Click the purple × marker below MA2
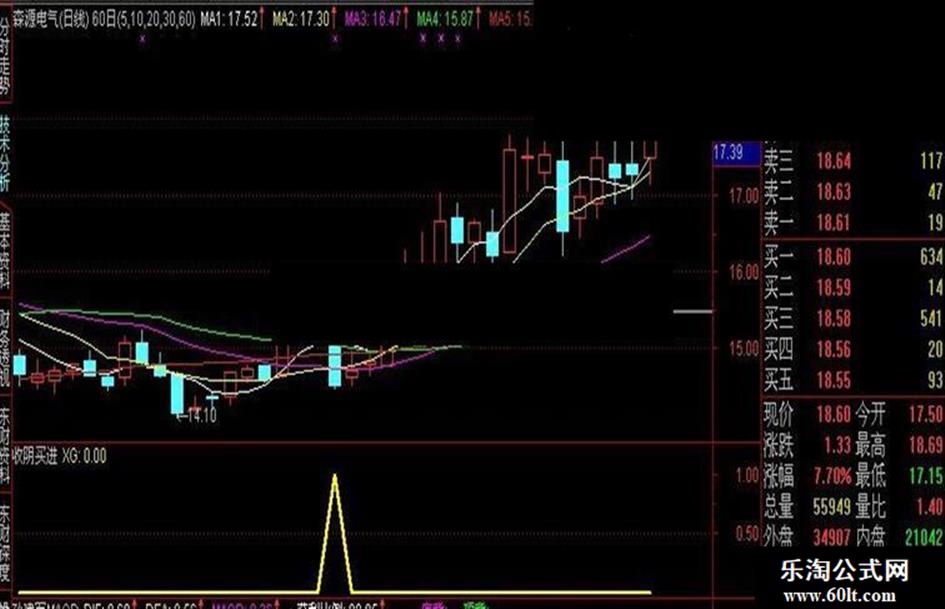Image resolution: width=945 pixels, height=609 pixels. (336, 39)
